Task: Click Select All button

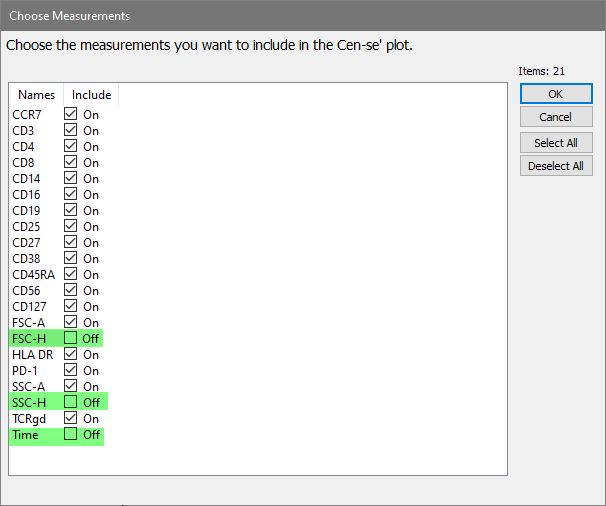Action: pyautogui.click(x=556, y=142)
